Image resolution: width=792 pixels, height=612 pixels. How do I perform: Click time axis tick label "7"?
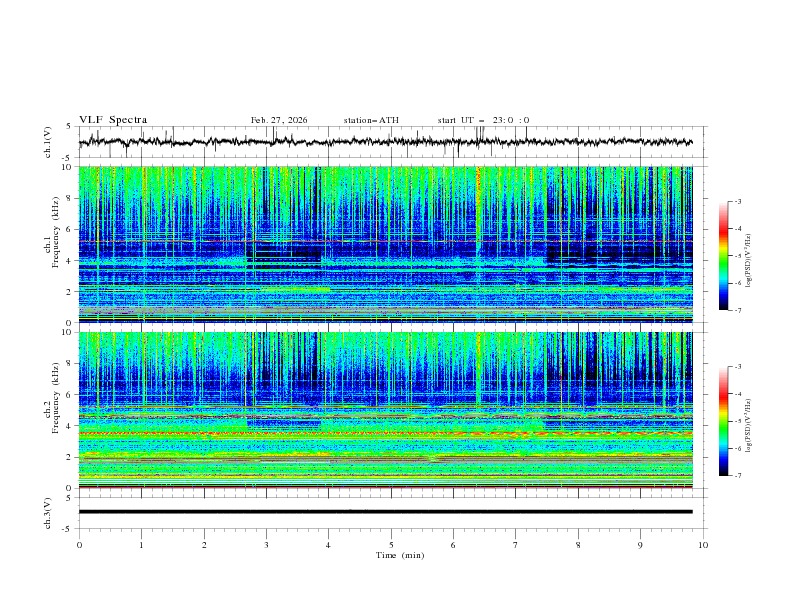click(516, 545)
